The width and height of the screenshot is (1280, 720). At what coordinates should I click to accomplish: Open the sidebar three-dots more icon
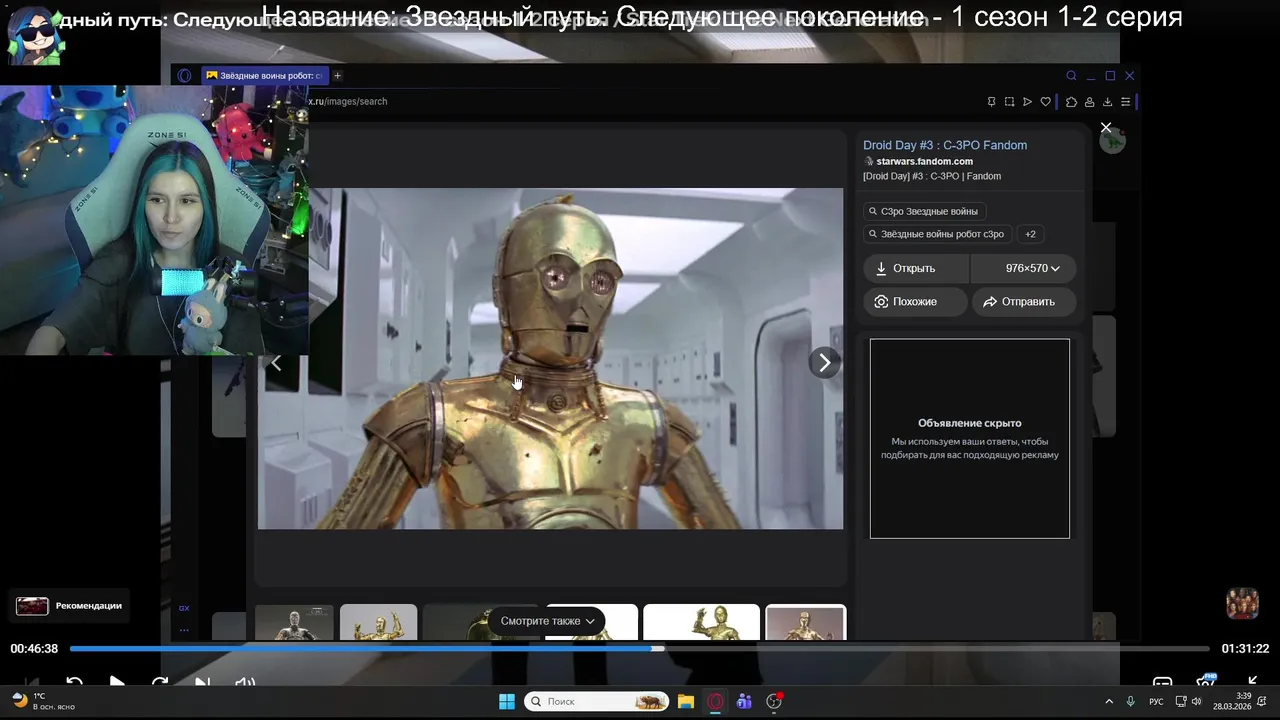tap(184, 630)
